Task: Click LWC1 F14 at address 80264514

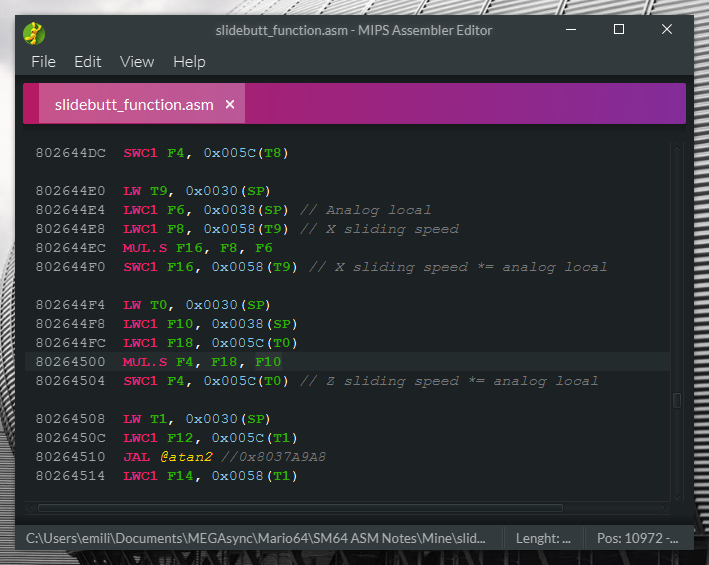Action: [158, 476]
